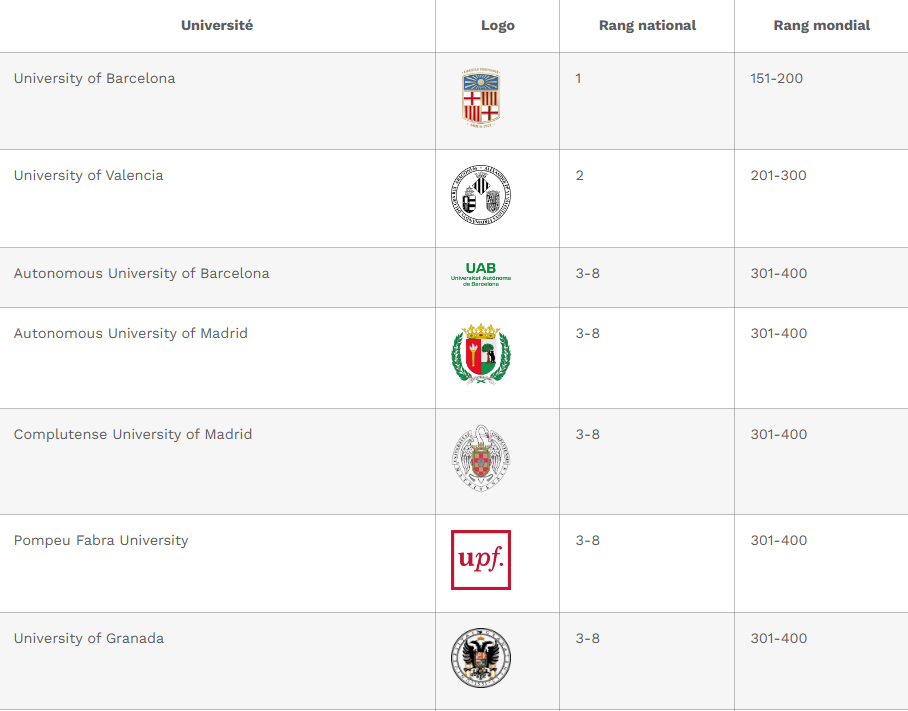Click the University of Granada name
908x711 pixels.
click(89, 639)
